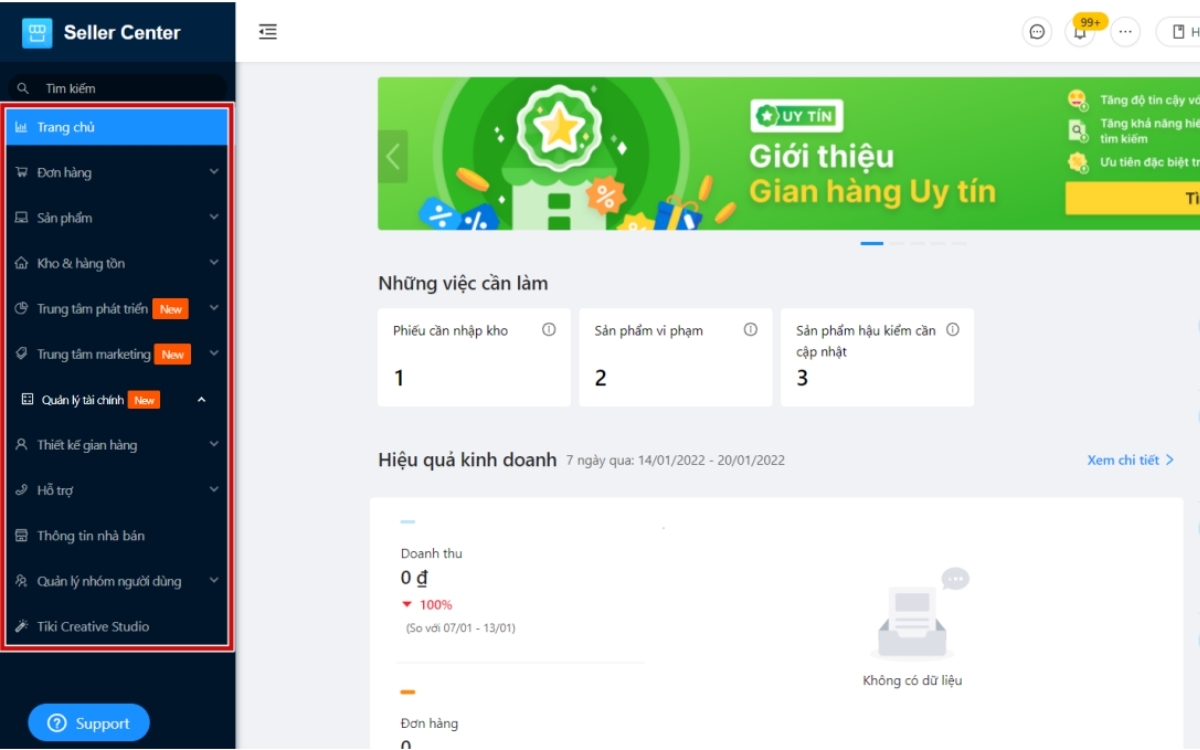Expand the Thiết kế gian hàng chevron
The height and width of the screenshot is (750, 1200).
click(x=214, y=444)
